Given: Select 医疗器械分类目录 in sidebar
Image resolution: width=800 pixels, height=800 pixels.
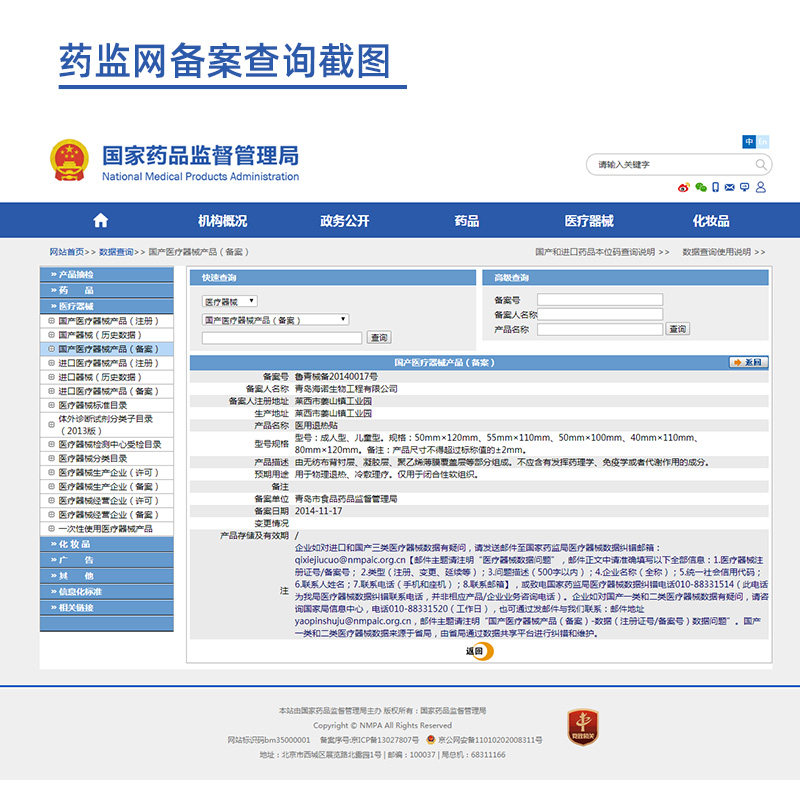Looking at the screenshot, I should coord(107,459).
